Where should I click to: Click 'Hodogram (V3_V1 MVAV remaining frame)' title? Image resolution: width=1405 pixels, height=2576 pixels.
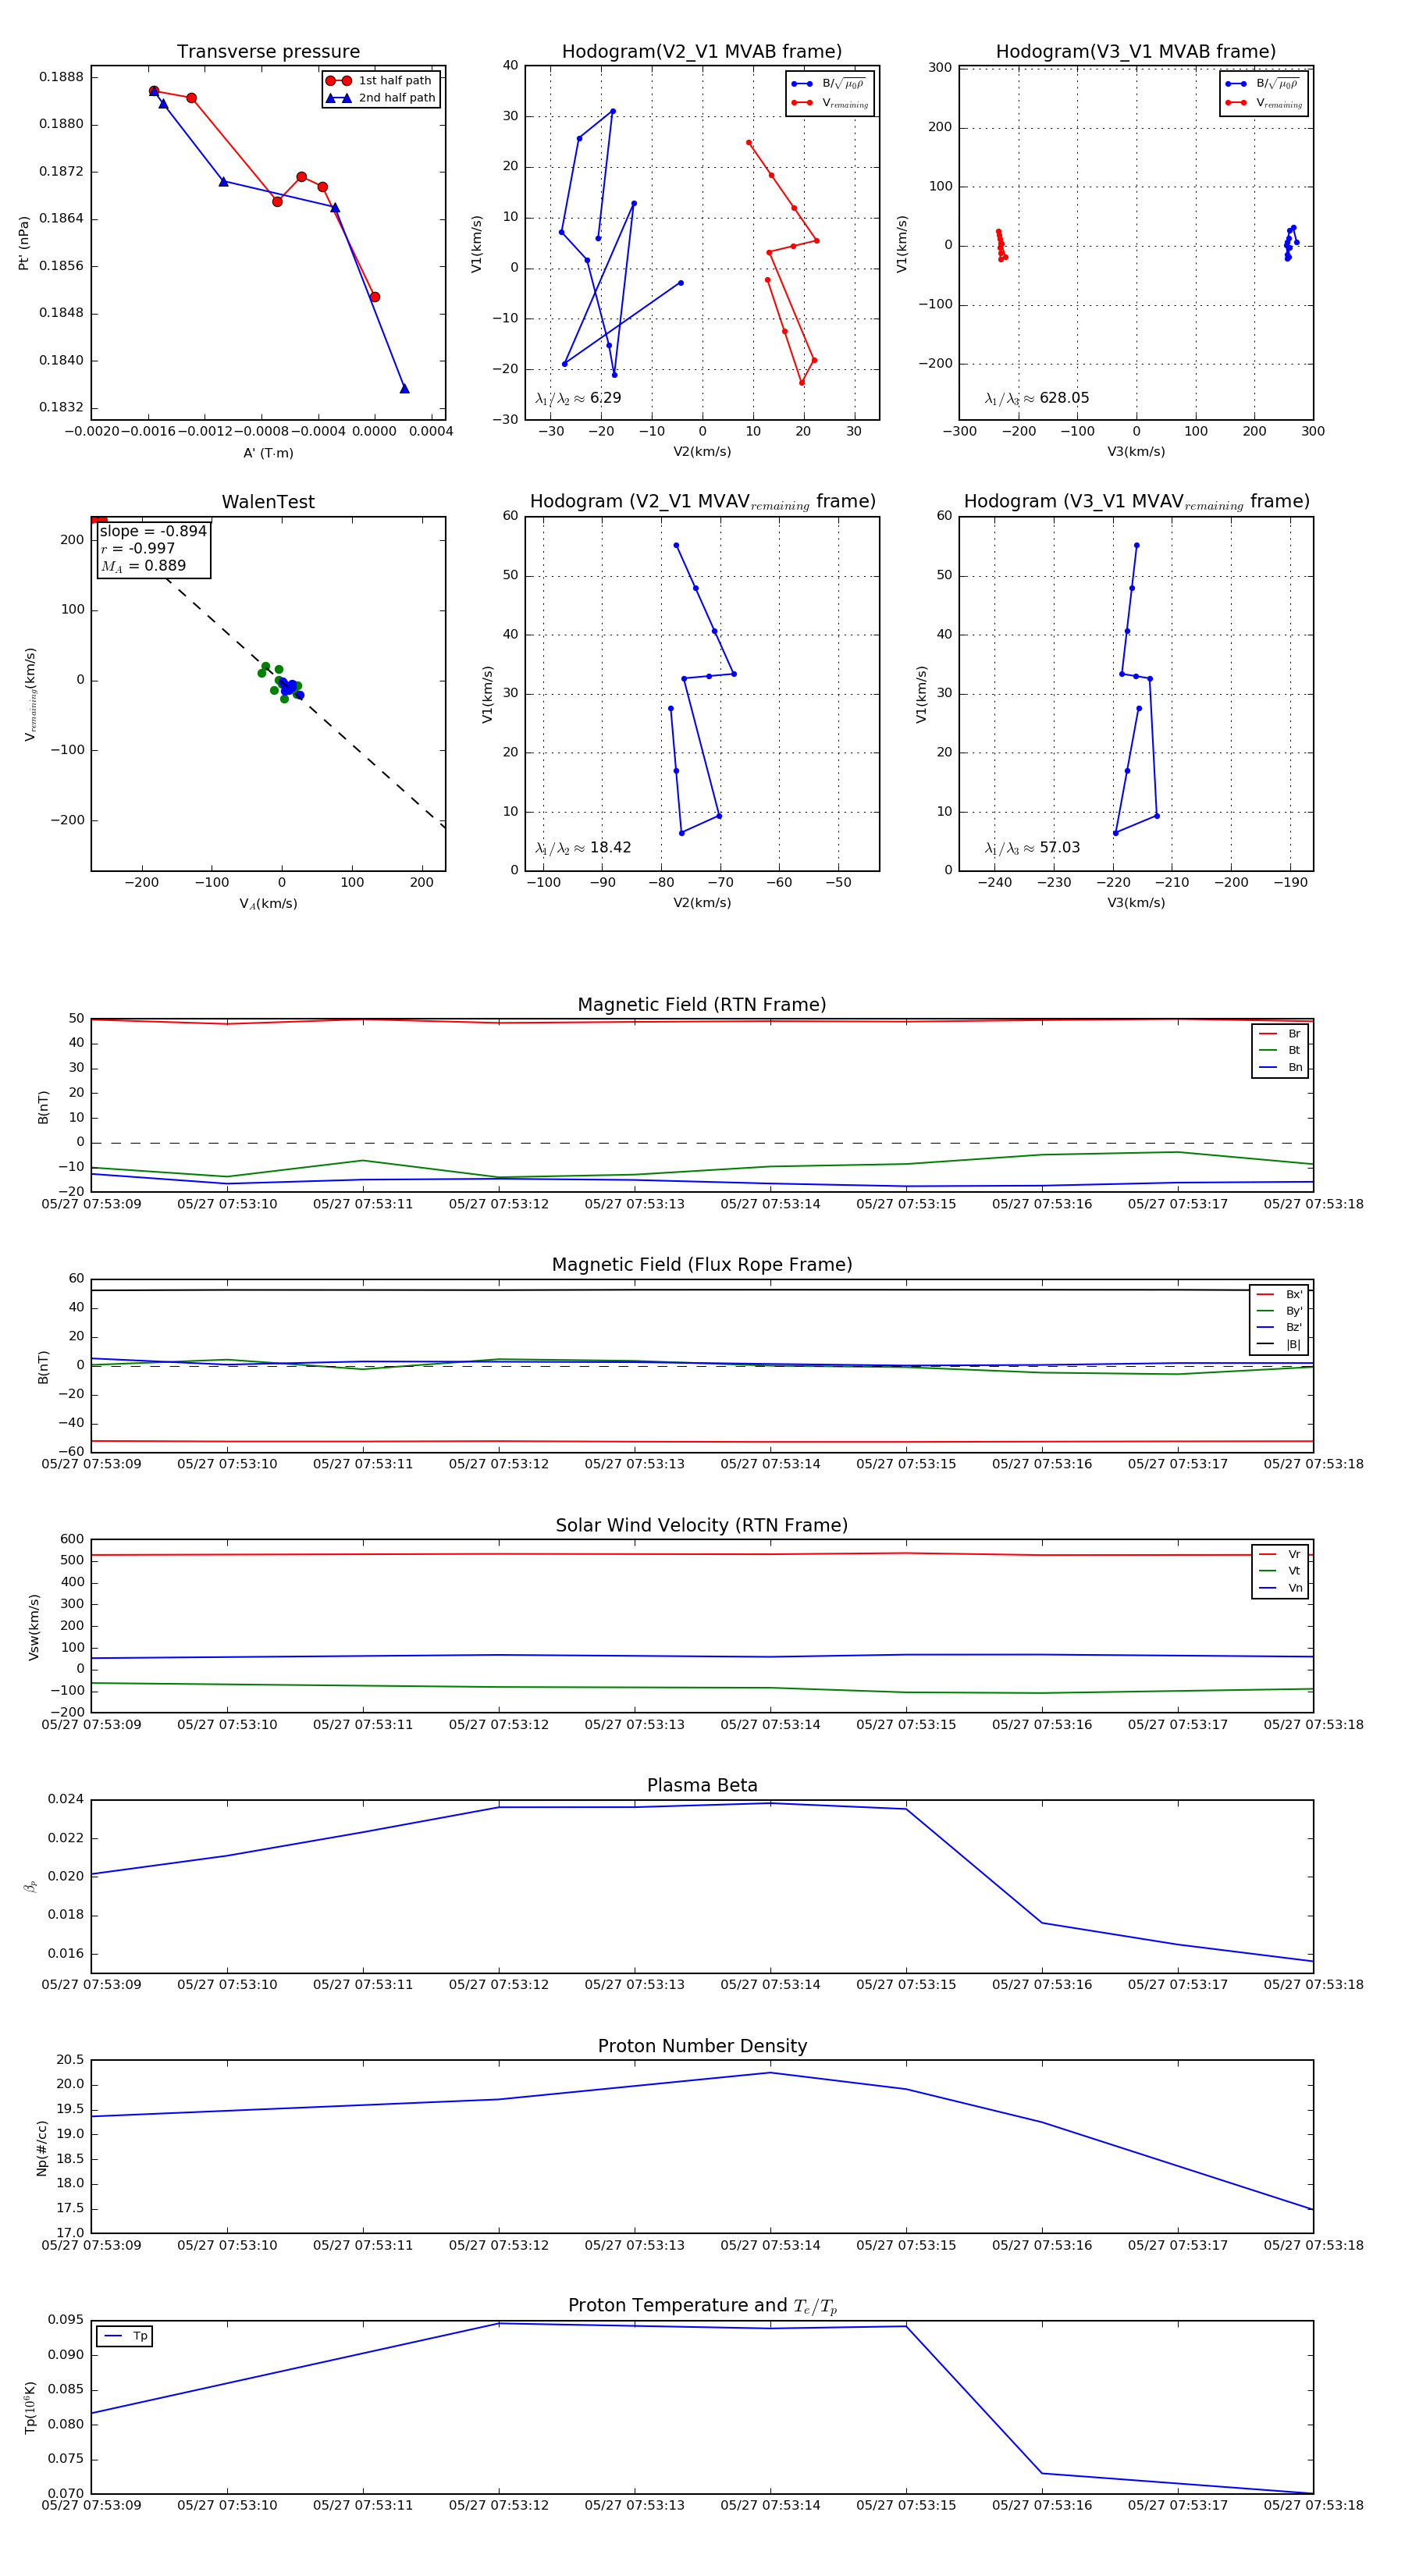(1136, 502)
